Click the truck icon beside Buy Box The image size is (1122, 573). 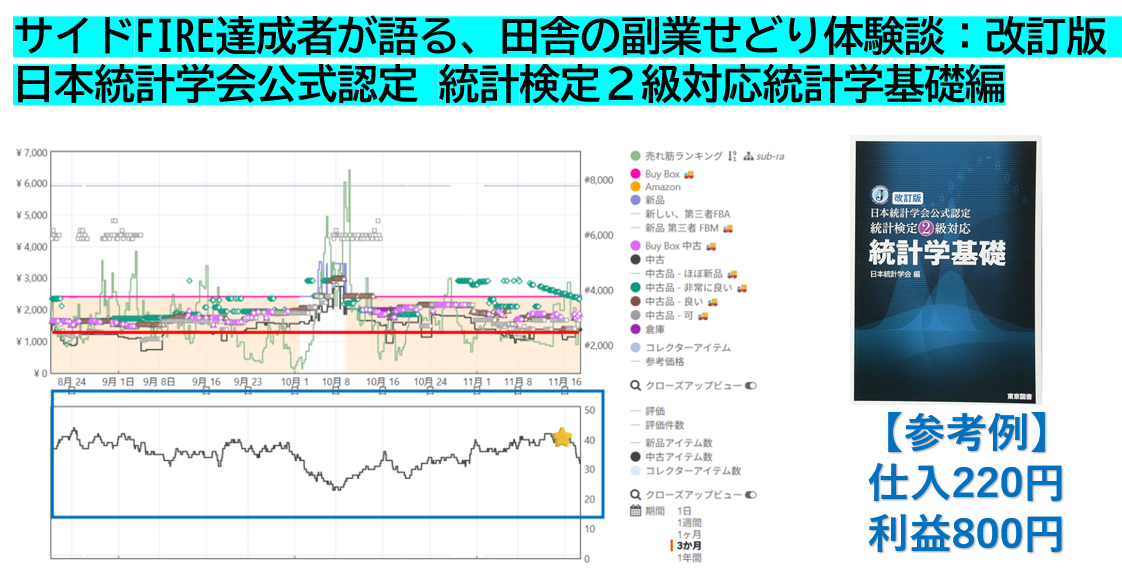coord(689,174)
